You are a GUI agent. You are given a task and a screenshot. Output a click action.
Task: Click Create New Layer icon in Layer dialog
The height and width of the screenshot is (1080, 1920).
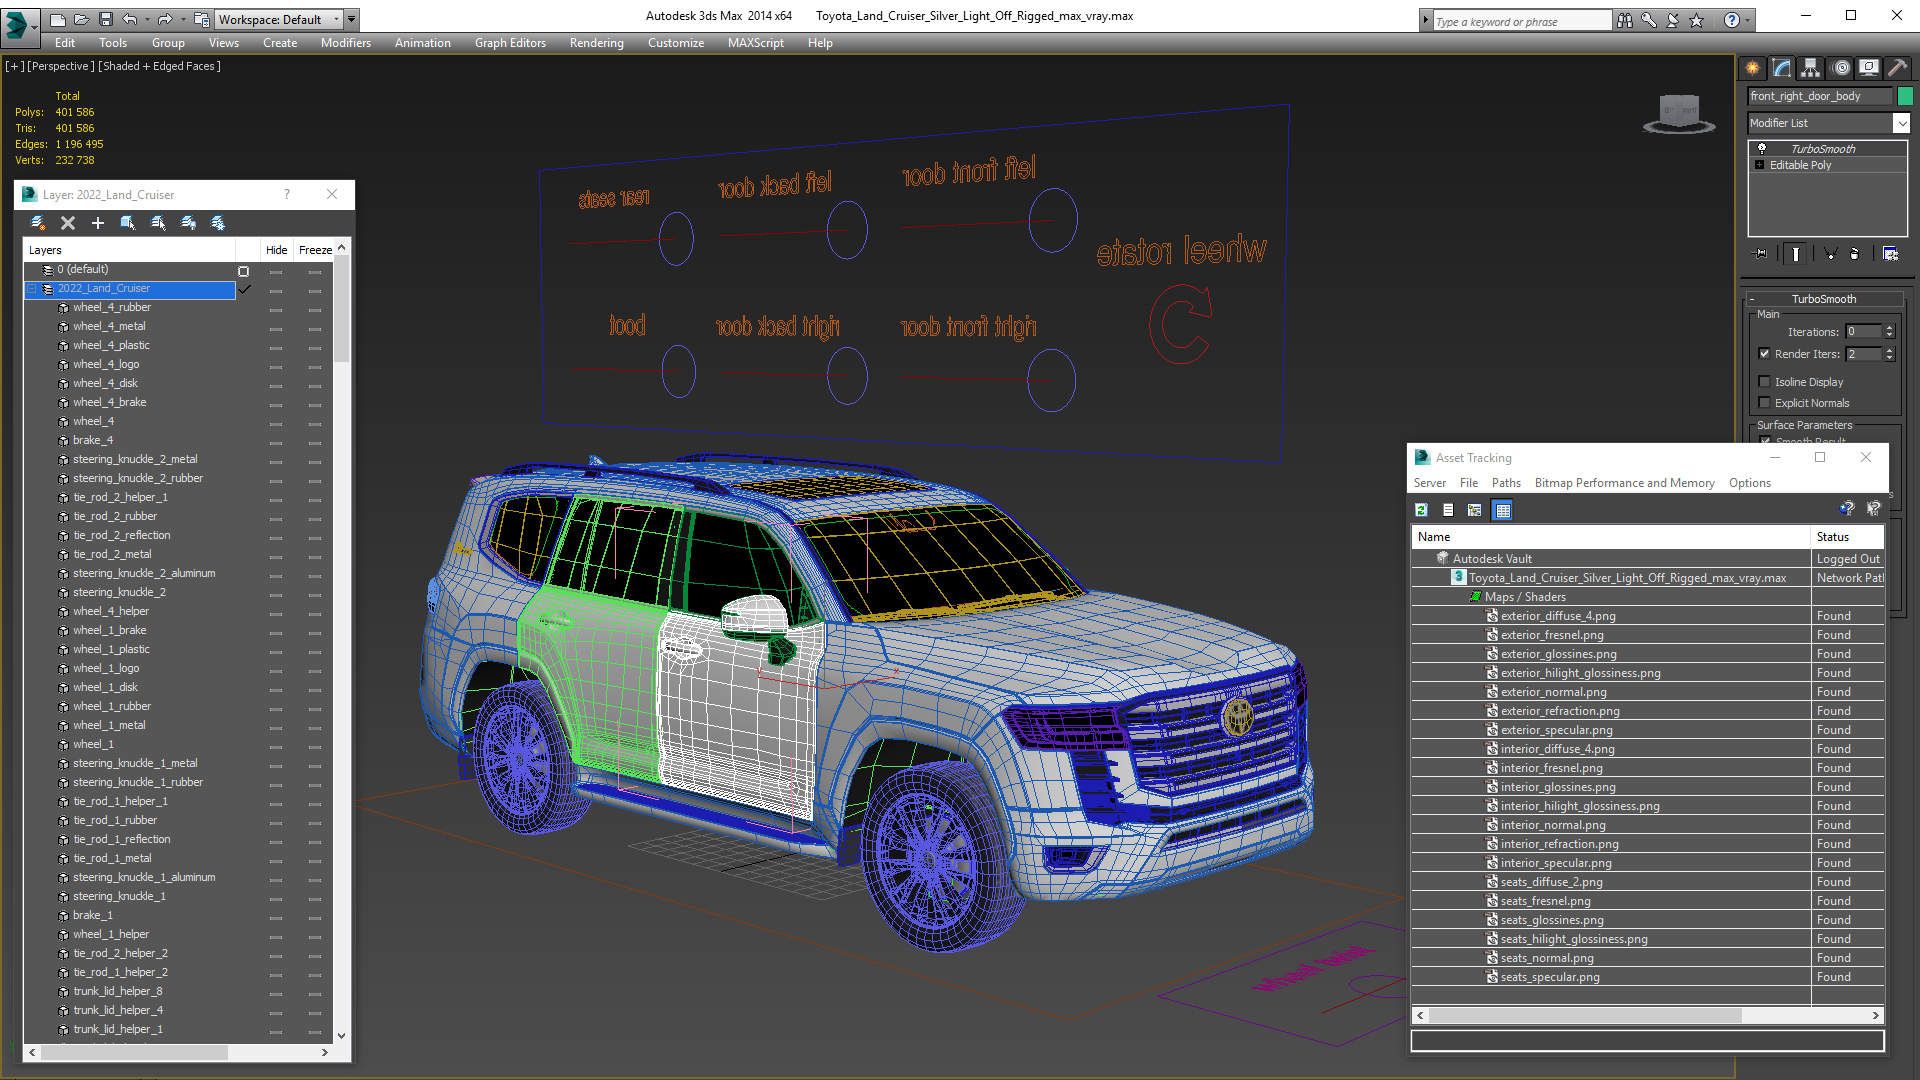click(38, 223)
